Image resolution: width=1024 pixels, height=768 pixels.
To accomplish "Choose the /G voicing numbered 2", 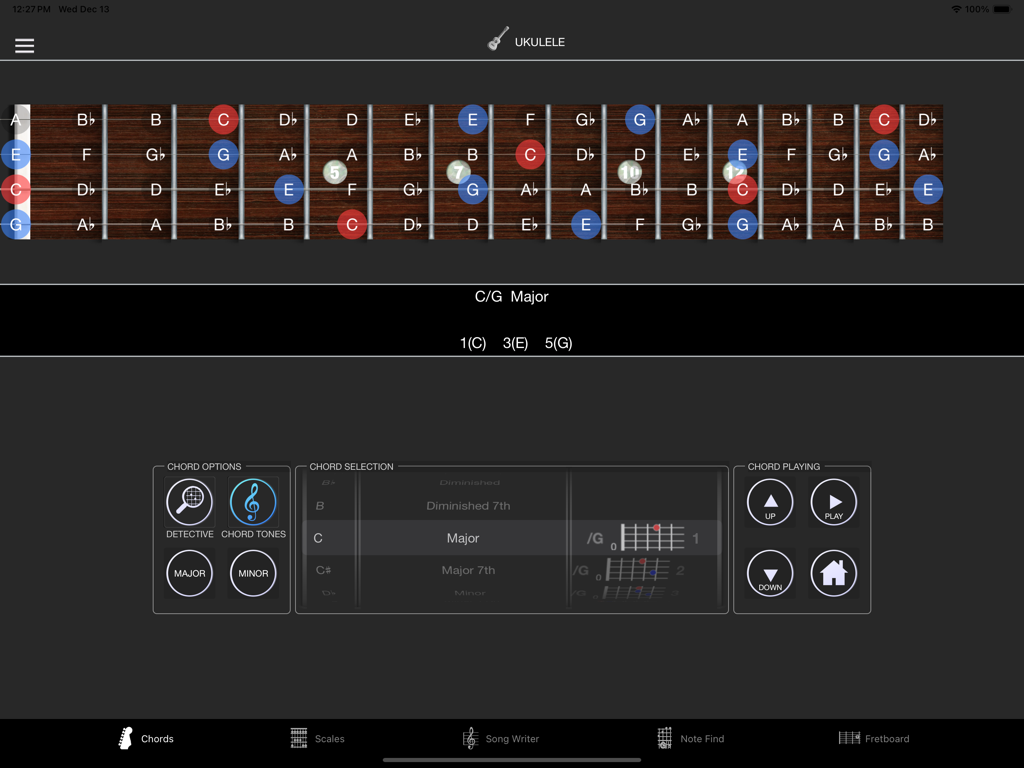I will pyautogui.click(x=645, y=570).
